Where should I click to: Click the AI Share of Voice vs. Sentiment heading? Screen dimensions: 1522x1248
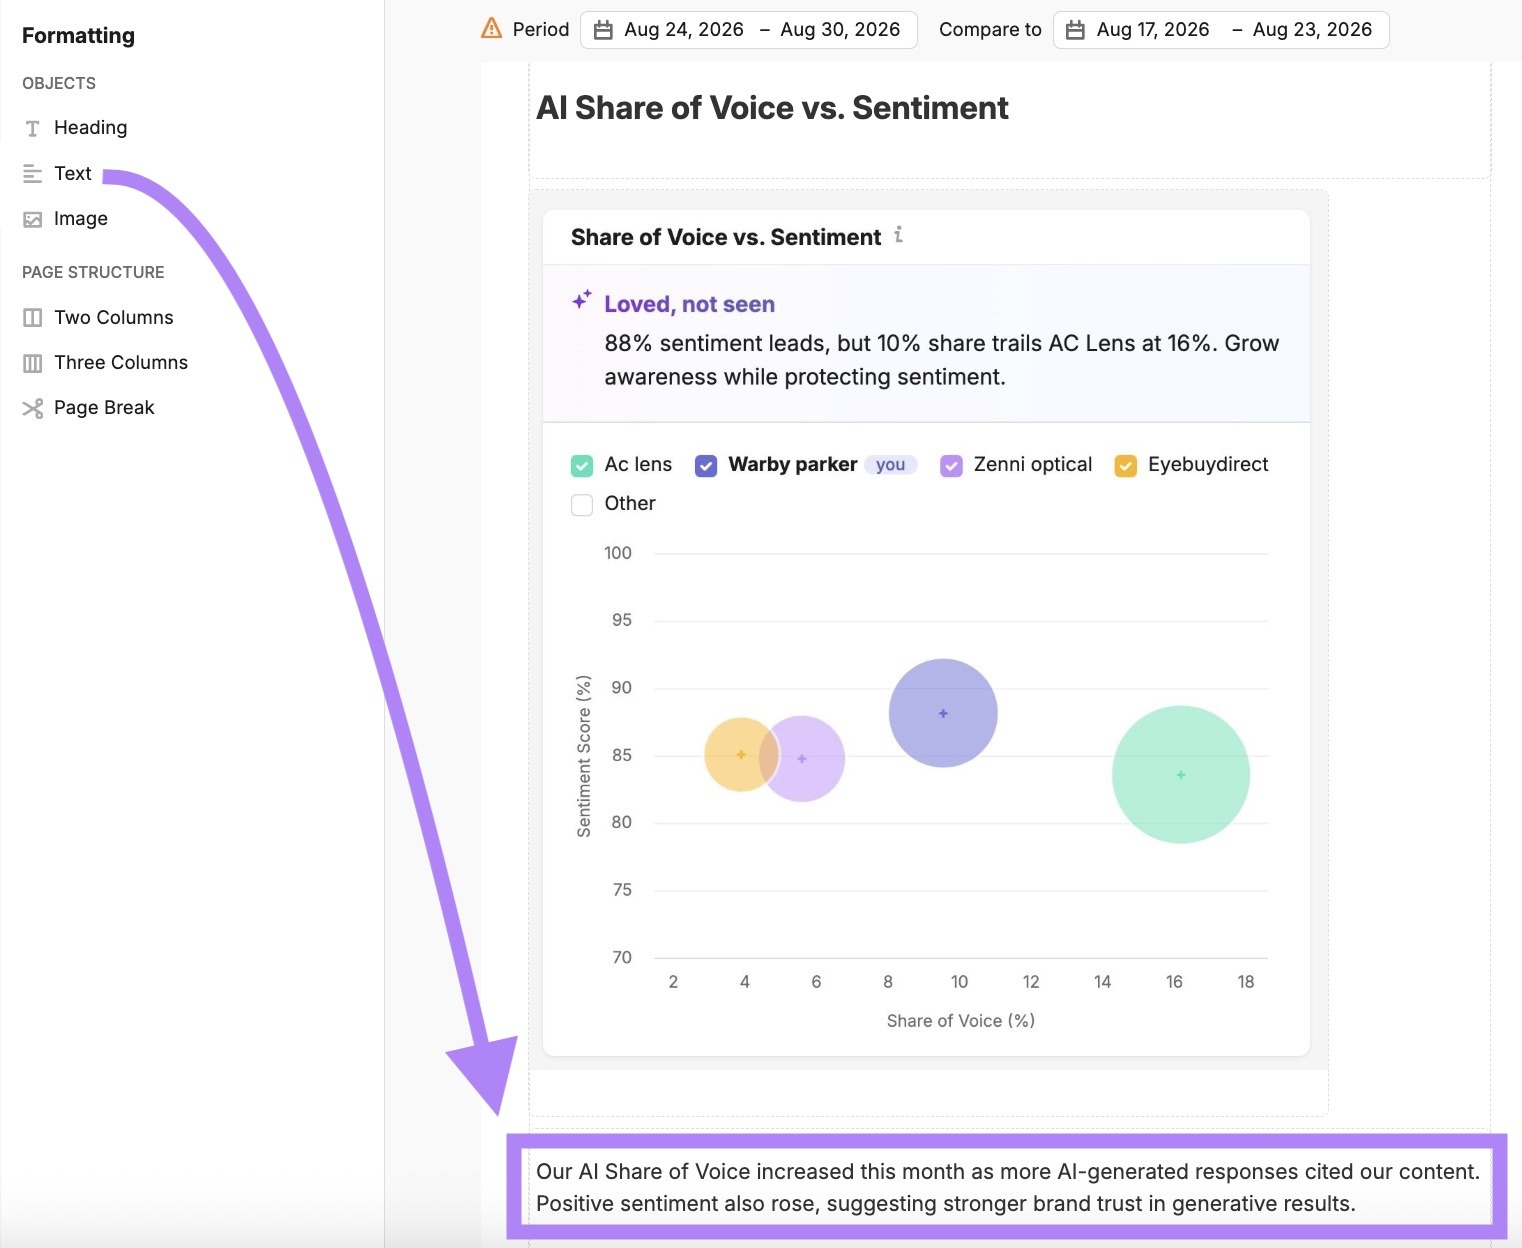772,108
